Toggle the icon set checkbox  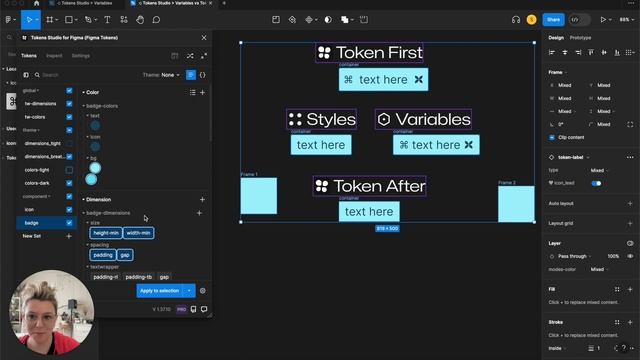[x=69, y=210]
